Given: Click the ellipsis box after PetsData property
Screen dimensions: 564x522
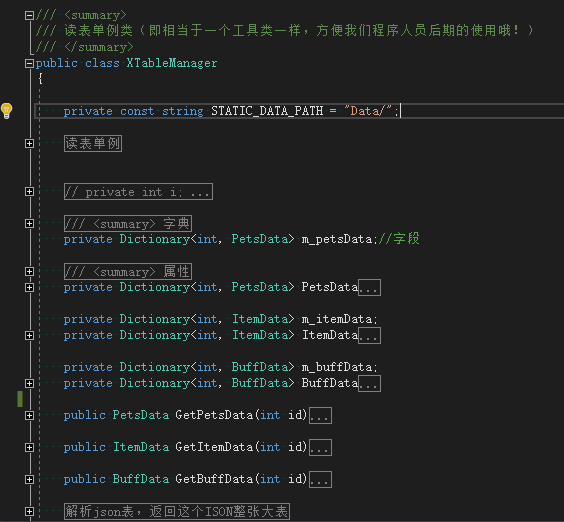Looking at the screenshot, I should [369, 287].
